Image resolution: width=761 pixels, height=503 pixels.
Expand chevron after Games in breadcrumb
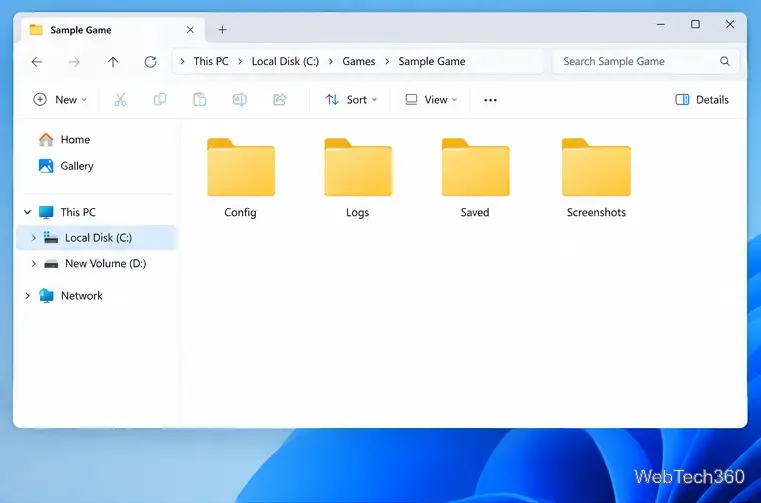click(x=387, y=62)
